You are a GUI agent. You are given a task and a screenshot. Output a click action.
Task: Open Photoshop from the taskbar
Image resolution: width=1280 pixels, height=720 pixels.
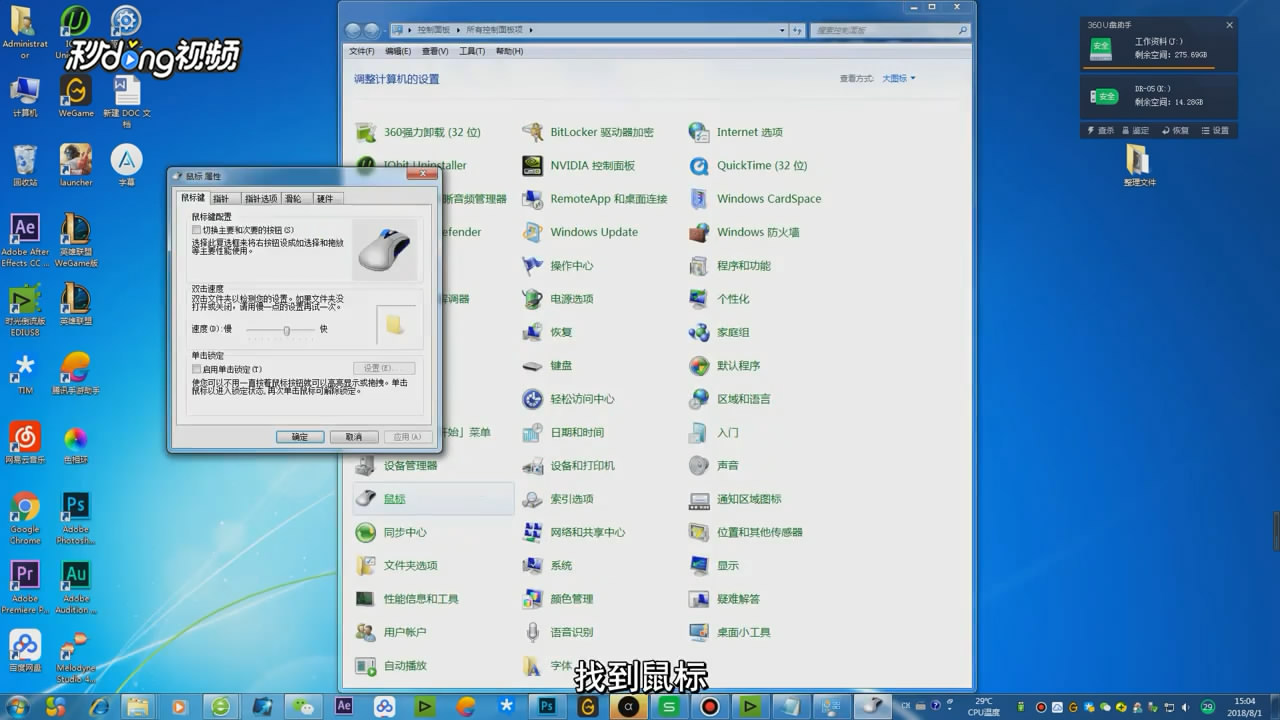547,706
